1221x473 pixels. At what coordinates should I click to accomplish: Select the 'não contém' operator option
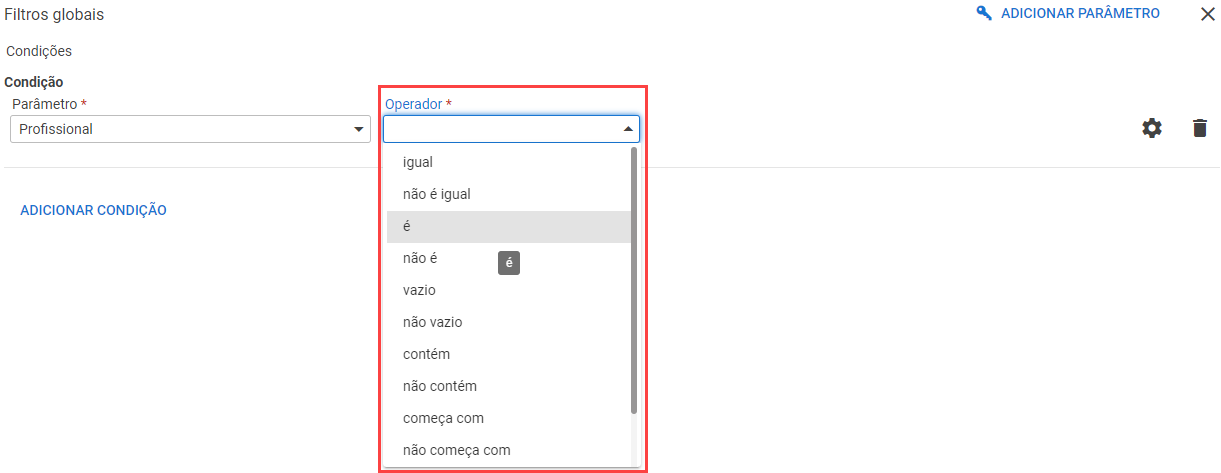508,386
